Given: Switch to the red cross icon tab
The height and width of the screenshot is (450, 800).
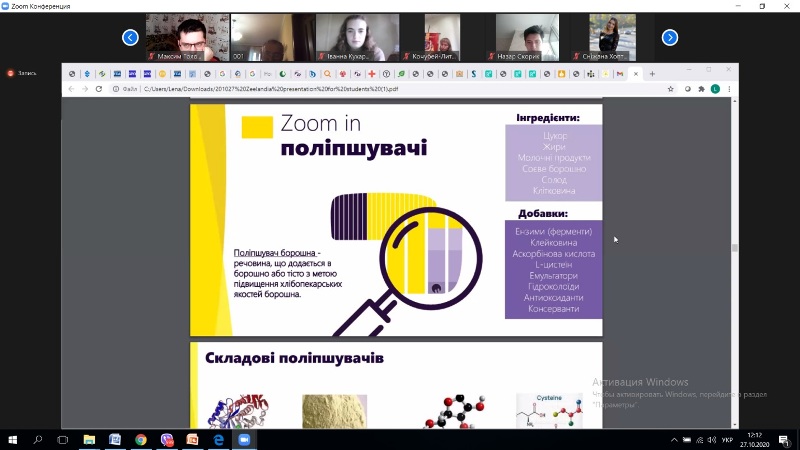Looking at the screenshot, I should (371, 74).
